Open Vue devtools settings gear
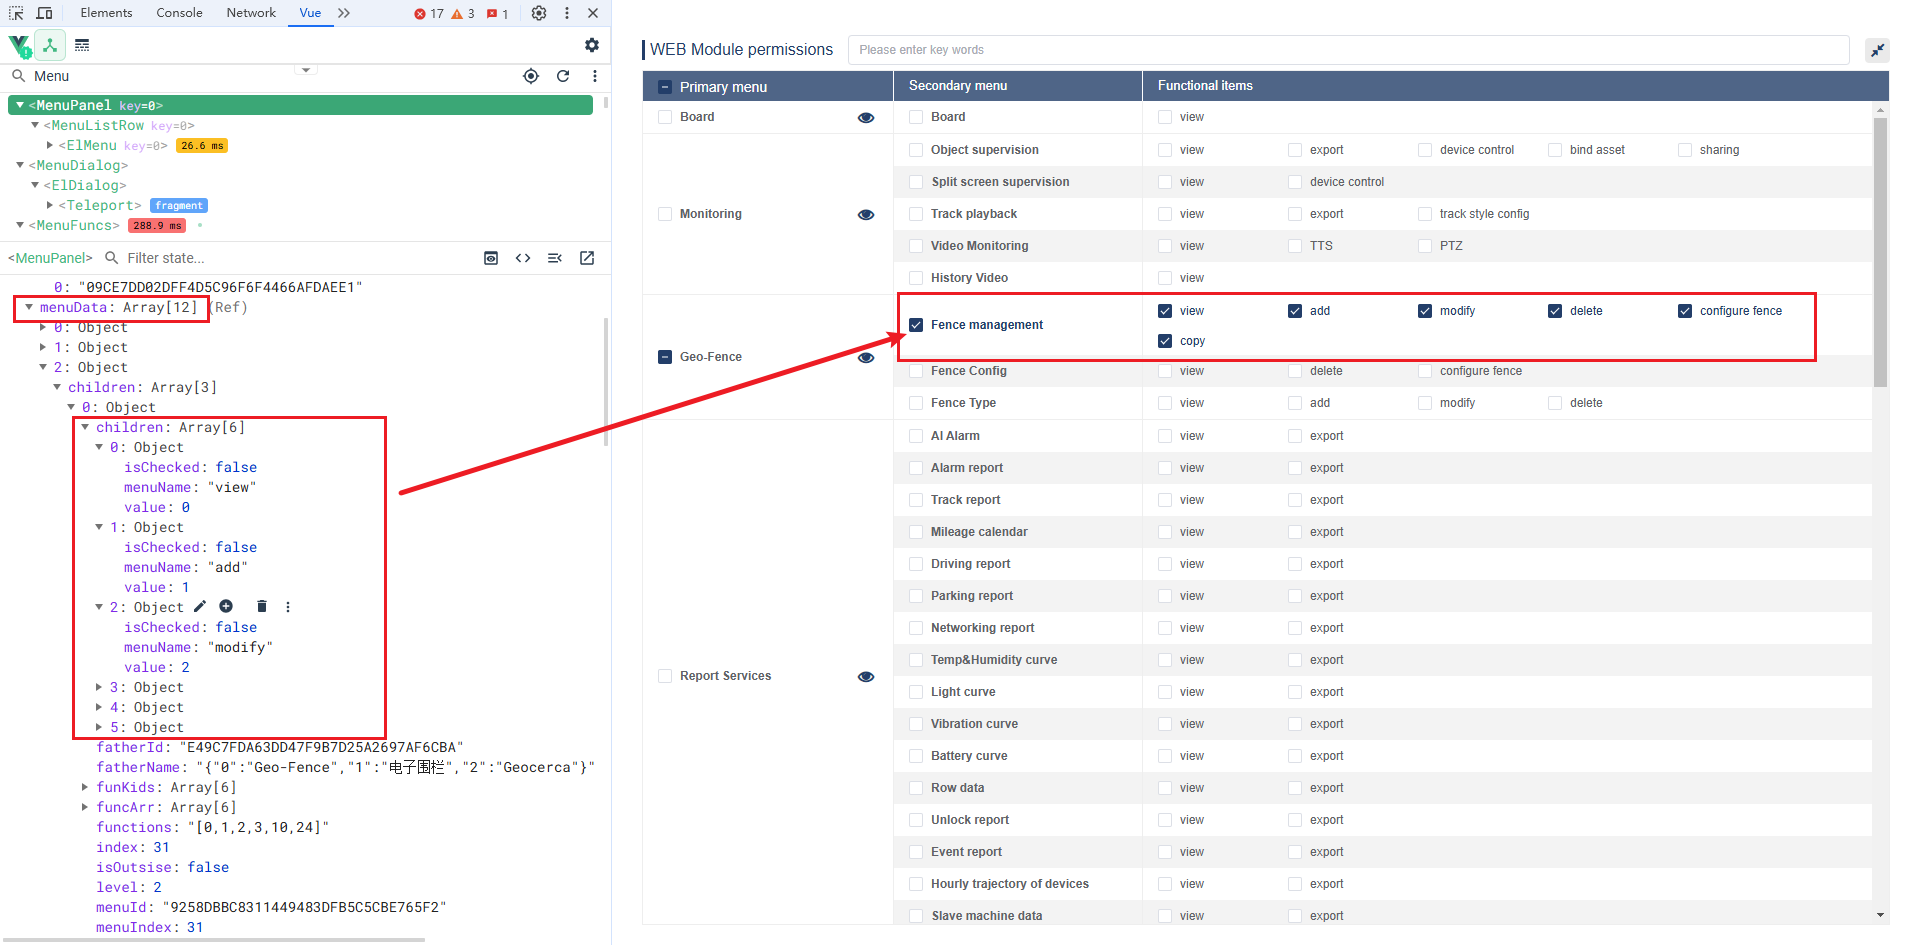1911x945 pixels. [x=592, y=45]
